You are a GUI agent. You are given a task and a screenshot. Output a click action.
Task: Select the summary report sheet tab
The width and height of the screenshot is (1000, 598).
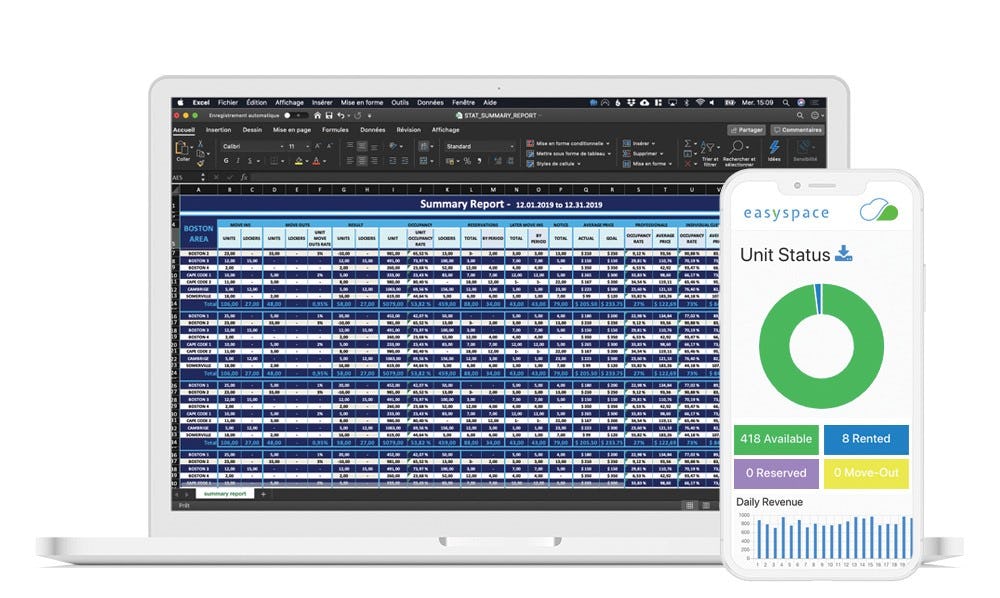point(222,494)
